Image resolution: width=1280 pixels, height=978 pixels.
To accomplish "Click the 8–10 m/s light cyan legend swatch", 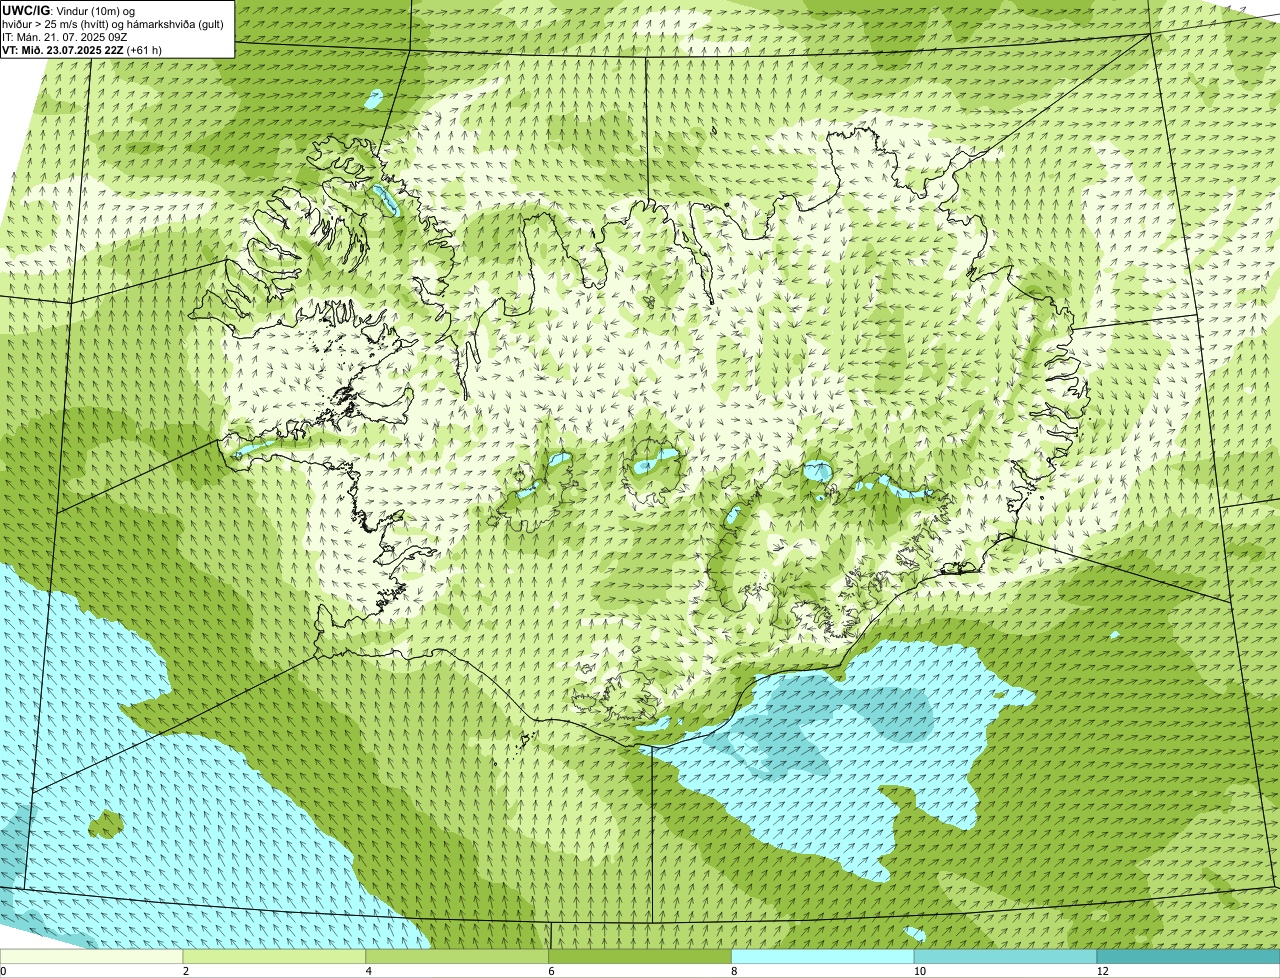I will click(823, 957).
